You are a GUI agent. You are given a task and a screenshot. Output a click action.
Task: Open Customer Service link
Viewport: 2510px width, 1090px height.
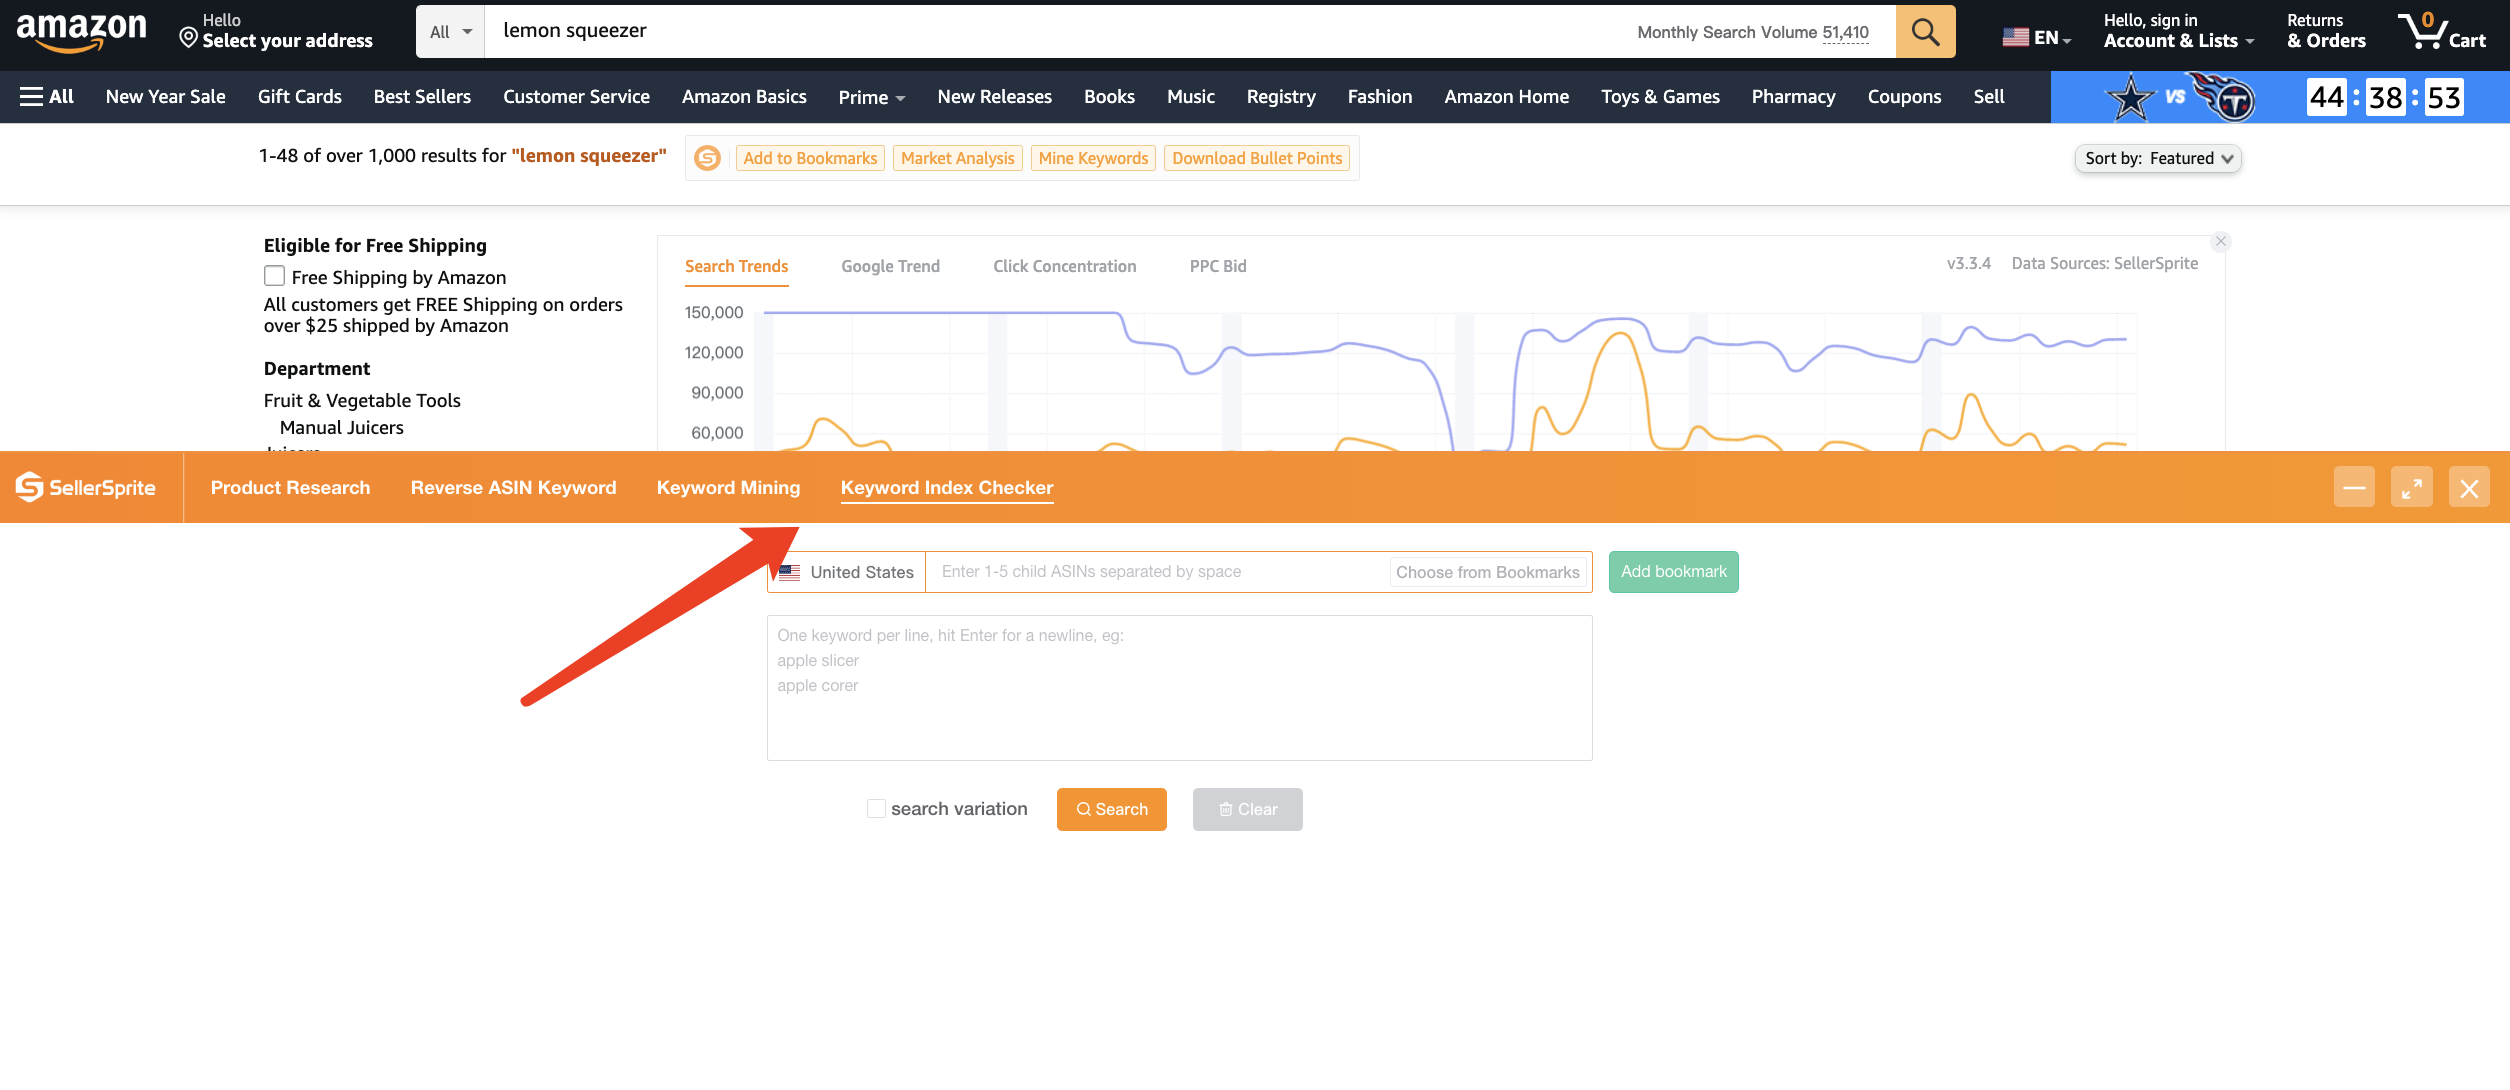(x=576, y=97)
